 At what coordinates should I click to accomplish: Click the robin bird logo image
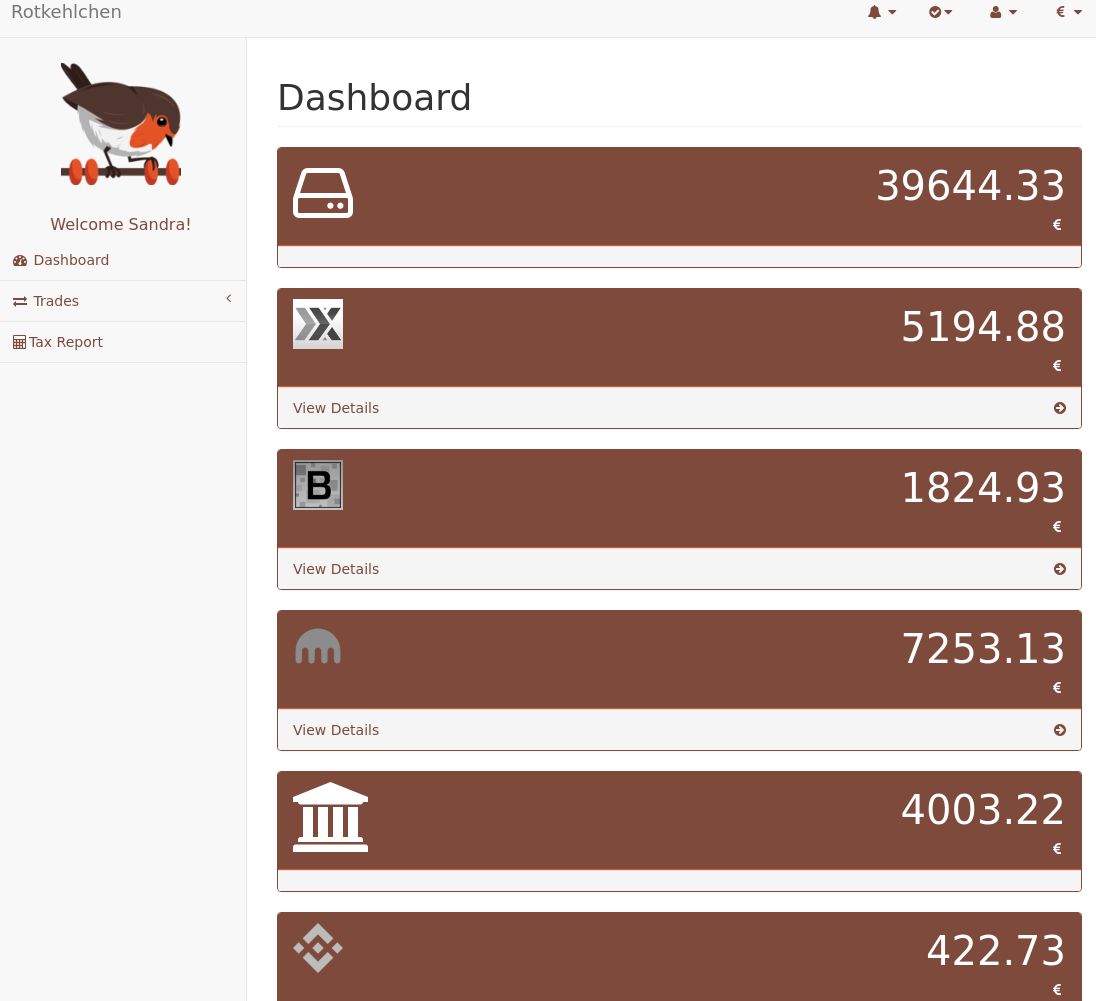121,123
